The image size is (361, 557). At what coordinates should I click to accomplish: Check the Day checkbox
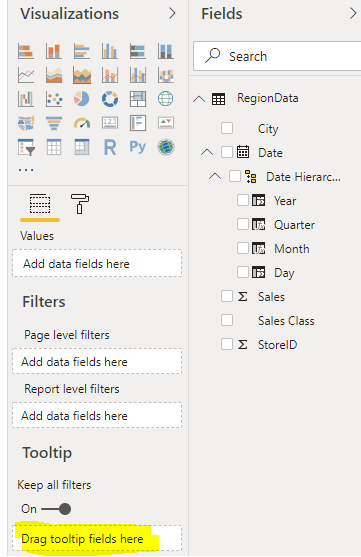[x=243, y=272]
